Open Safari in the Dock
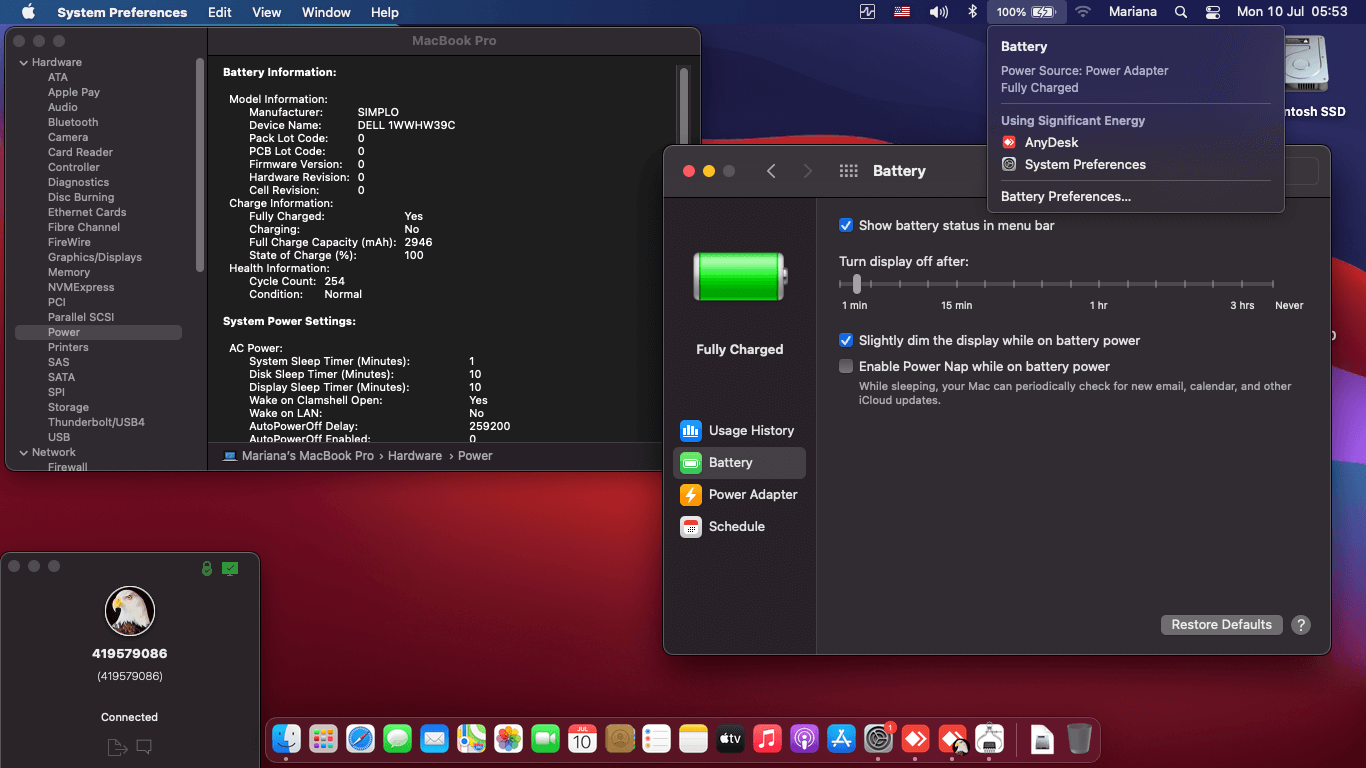 (x=360, y=739)
